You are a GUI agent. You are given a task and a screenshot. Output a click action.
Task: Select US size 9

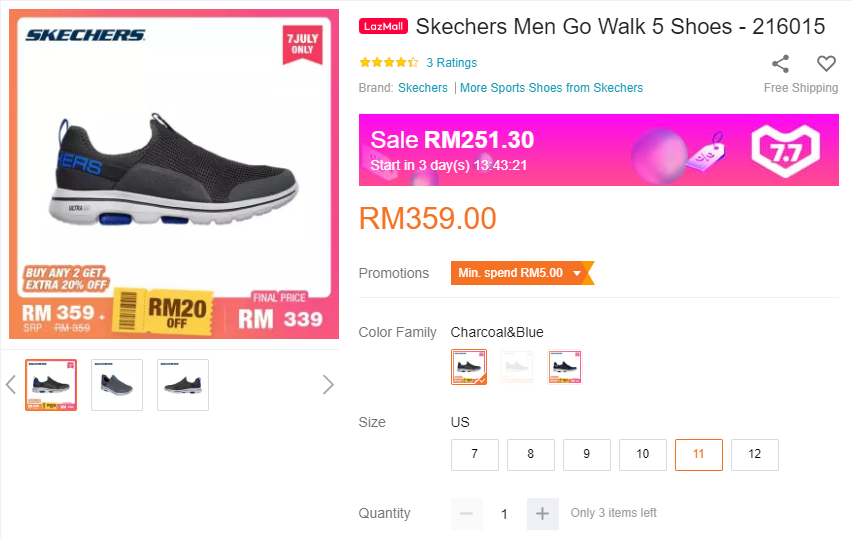tap(586, 454)
